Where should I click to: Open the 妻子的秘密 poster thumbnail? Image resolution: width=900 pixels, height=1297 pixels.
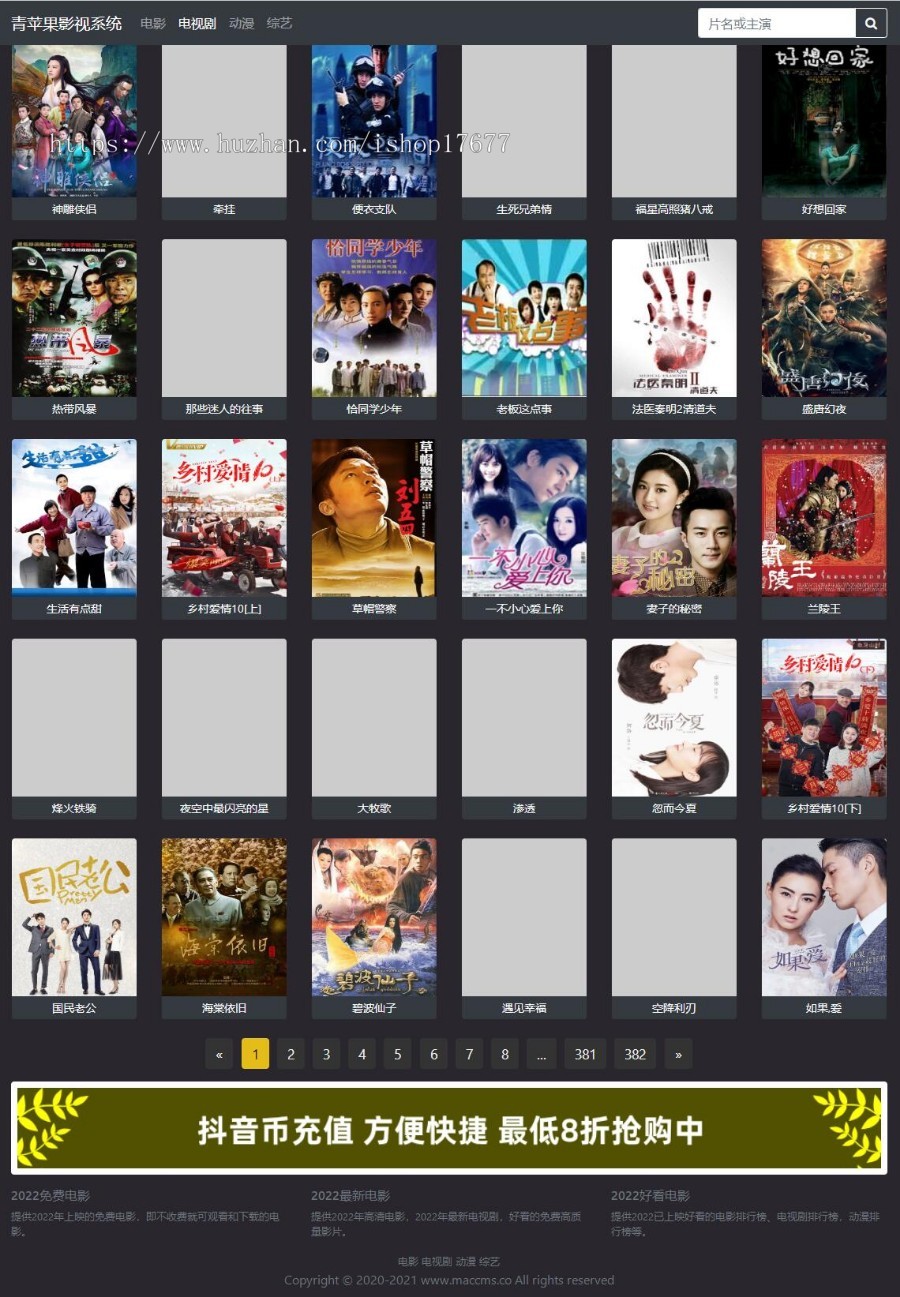pos(674,518)
